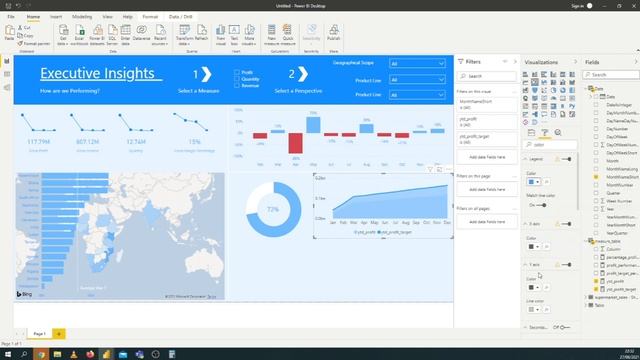Expand the supermarket_sales table
Image resolution: width=640 pixels, height=360 pixels.
[586, 297]
